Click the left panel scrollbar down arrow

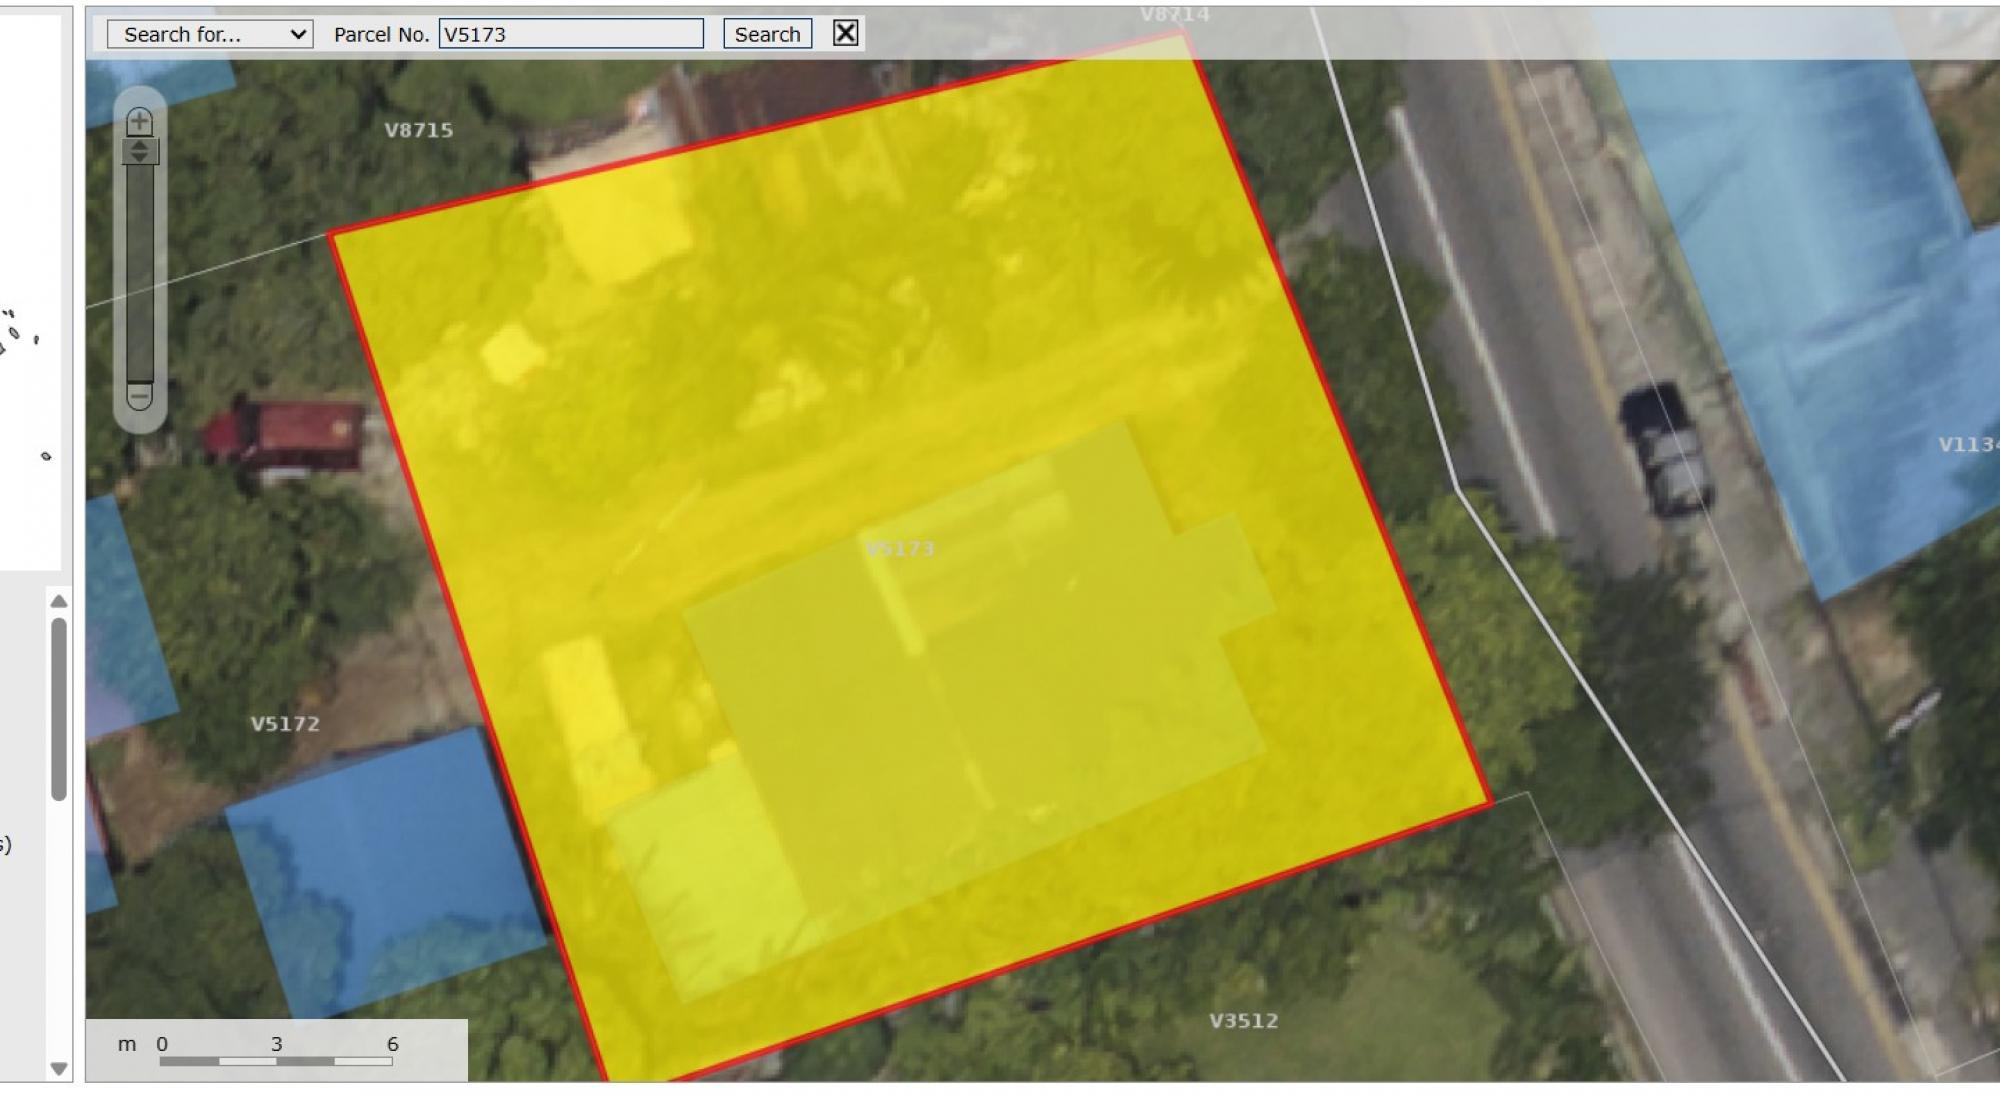59,1068
